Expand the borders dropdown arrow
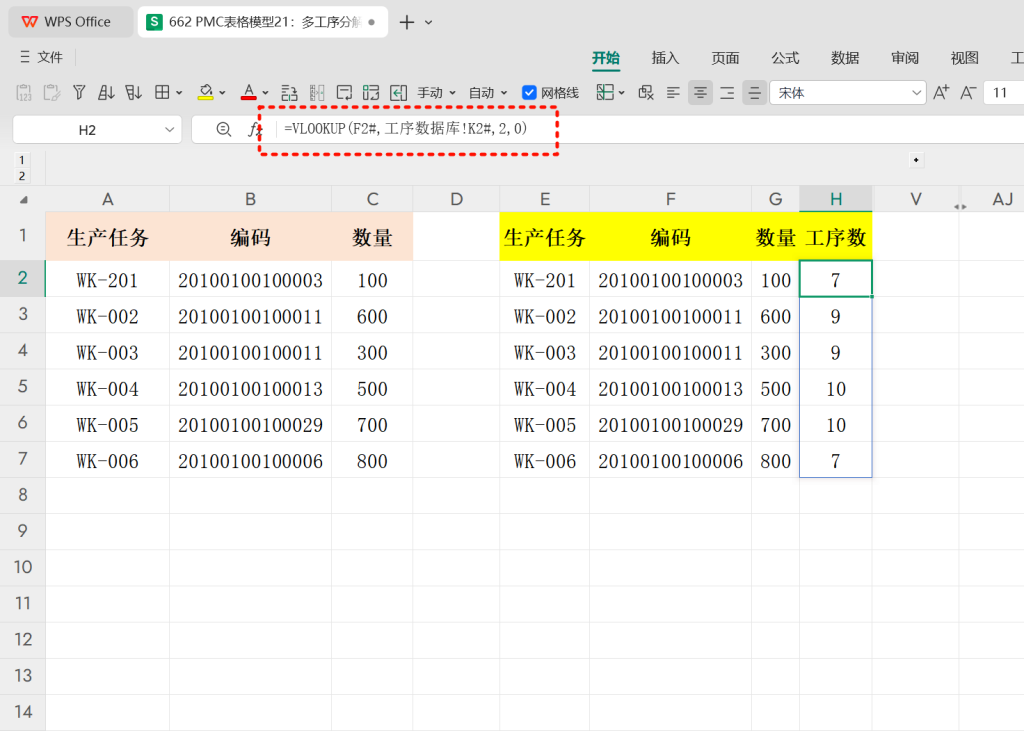 pos(179,93)
